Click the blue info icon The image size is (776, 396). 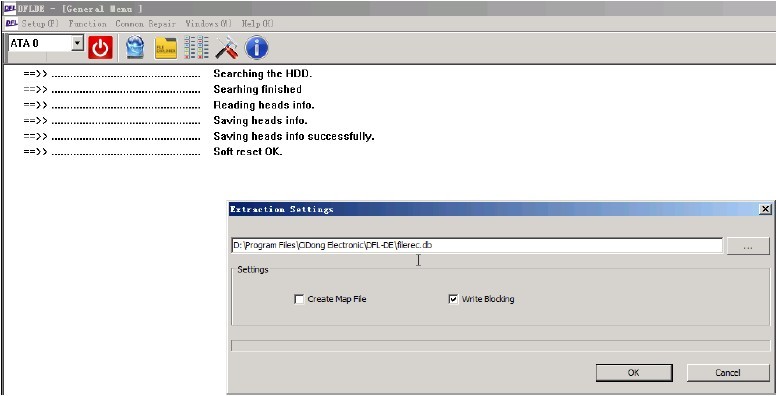tap(257, 48)
